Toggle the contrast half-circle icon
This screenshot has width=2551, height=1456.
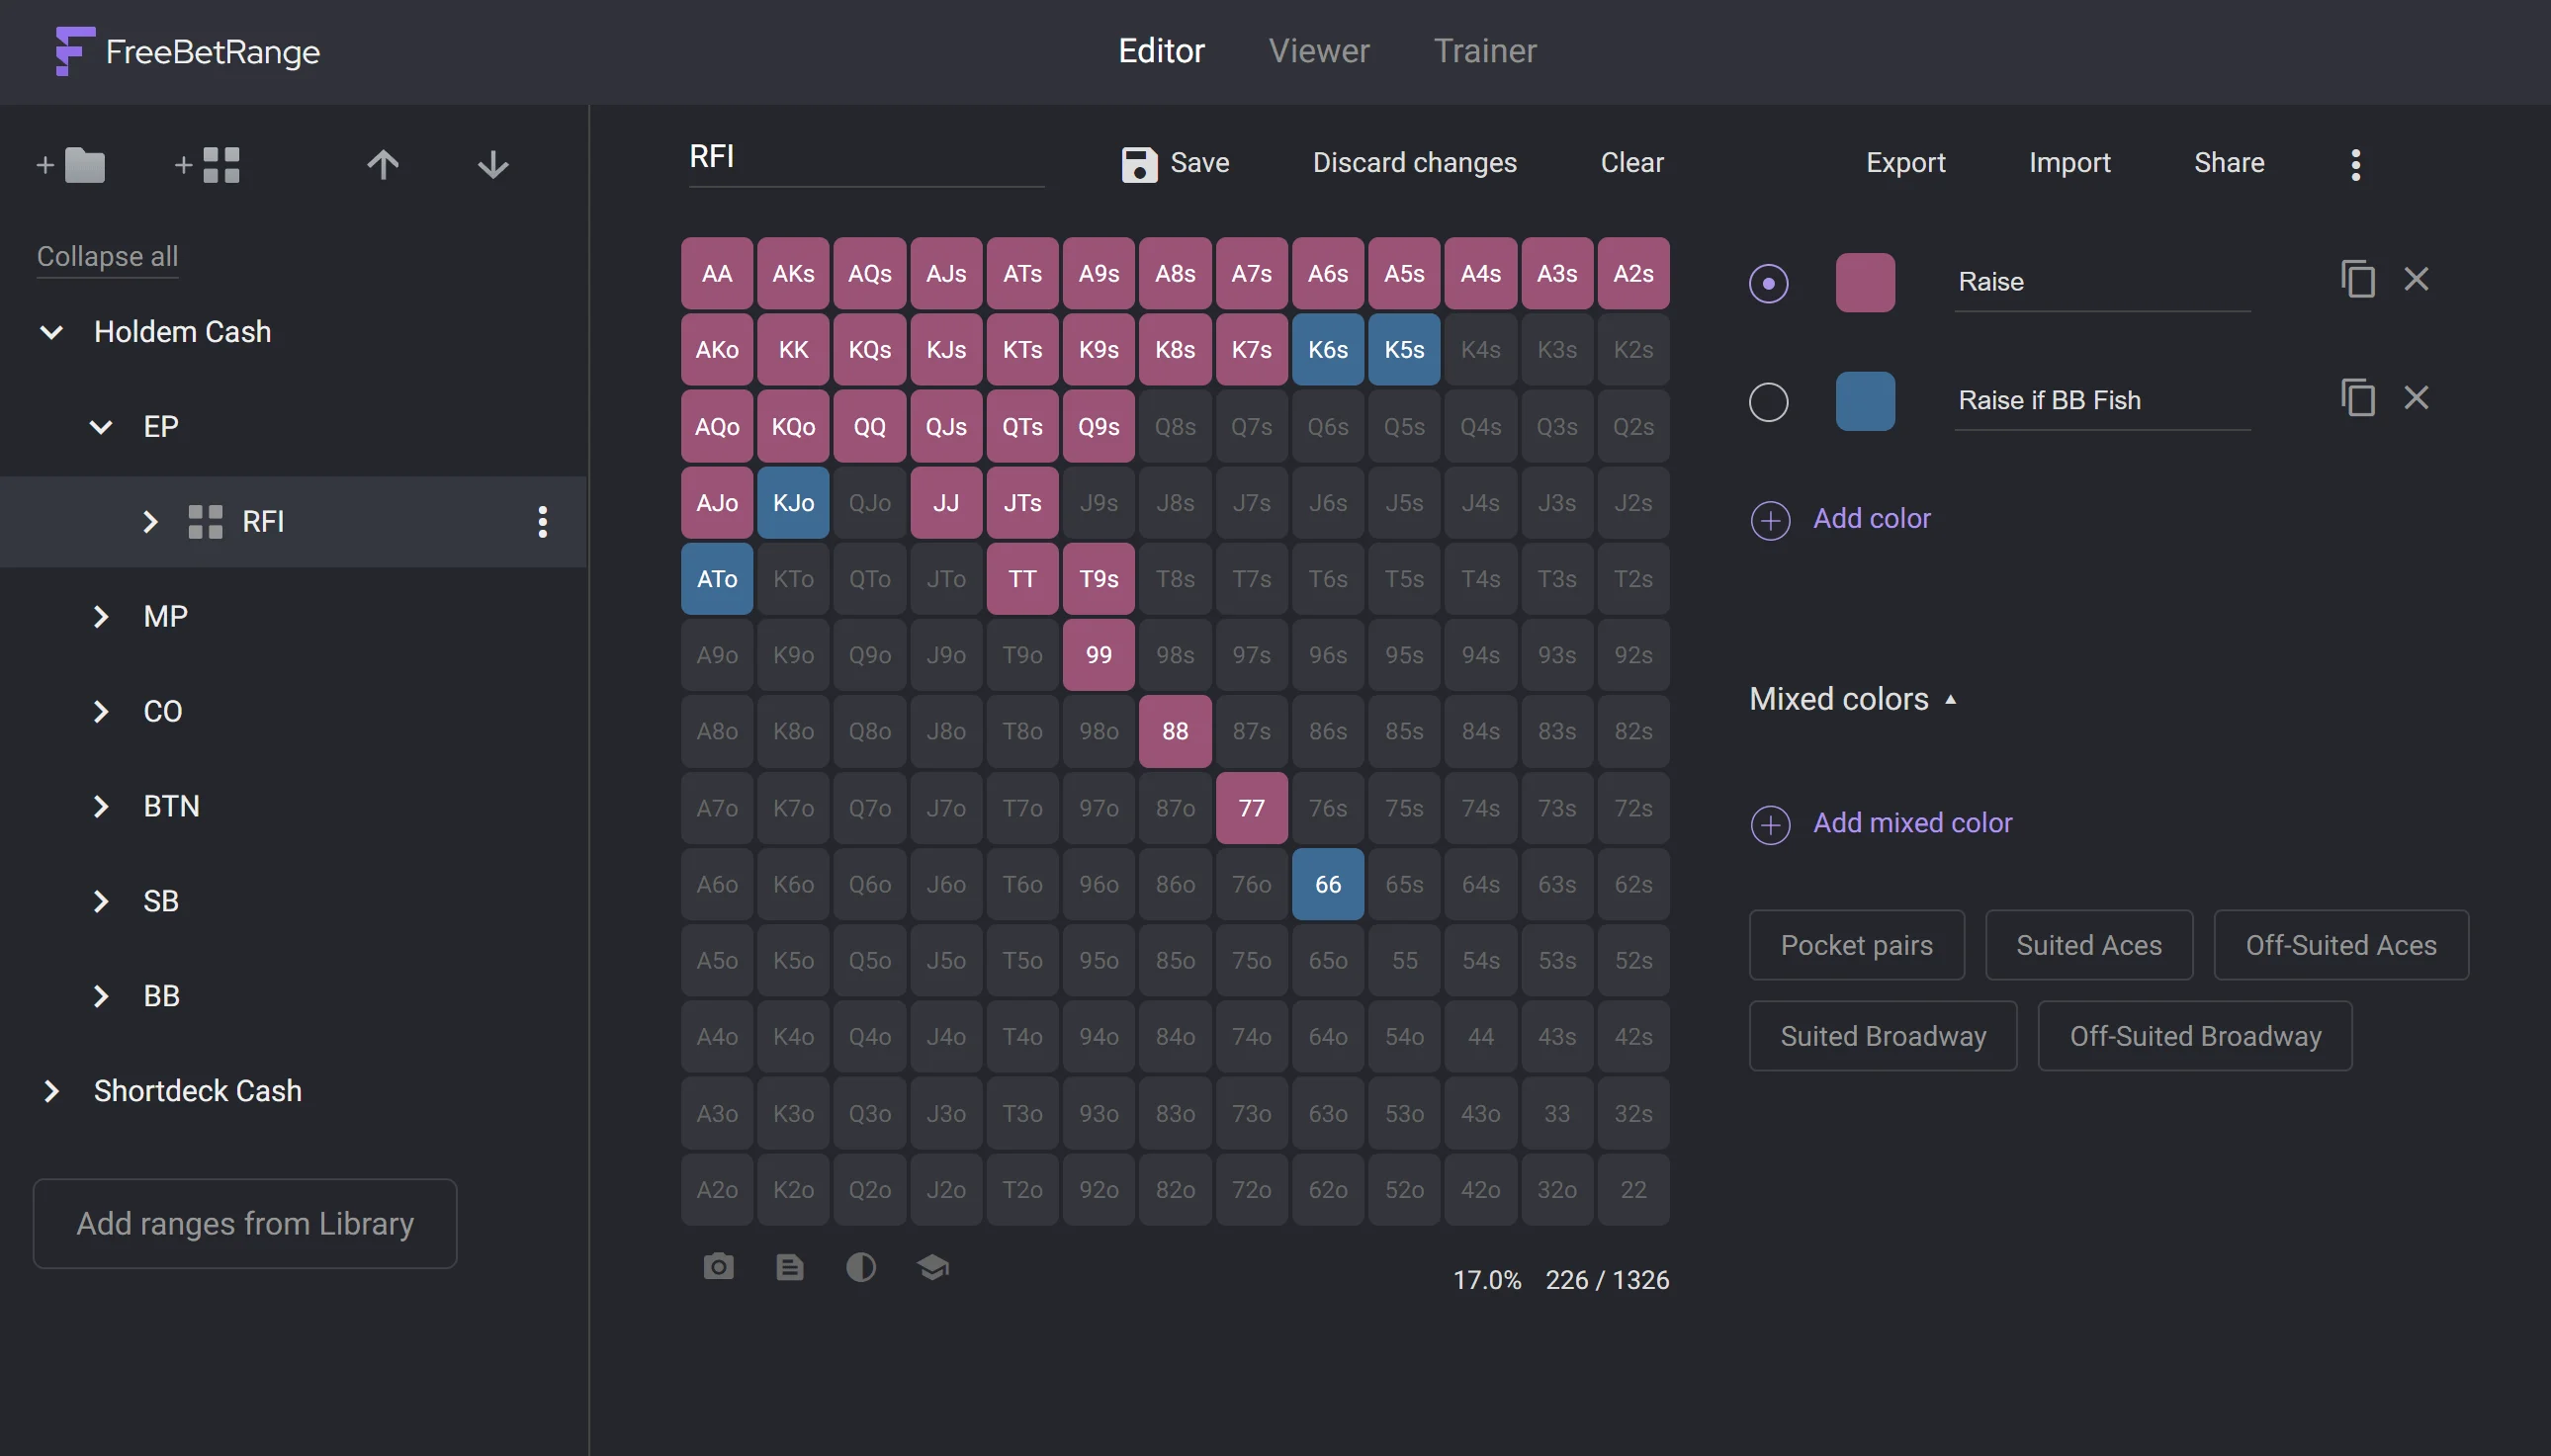click(x=861, y=1267)
